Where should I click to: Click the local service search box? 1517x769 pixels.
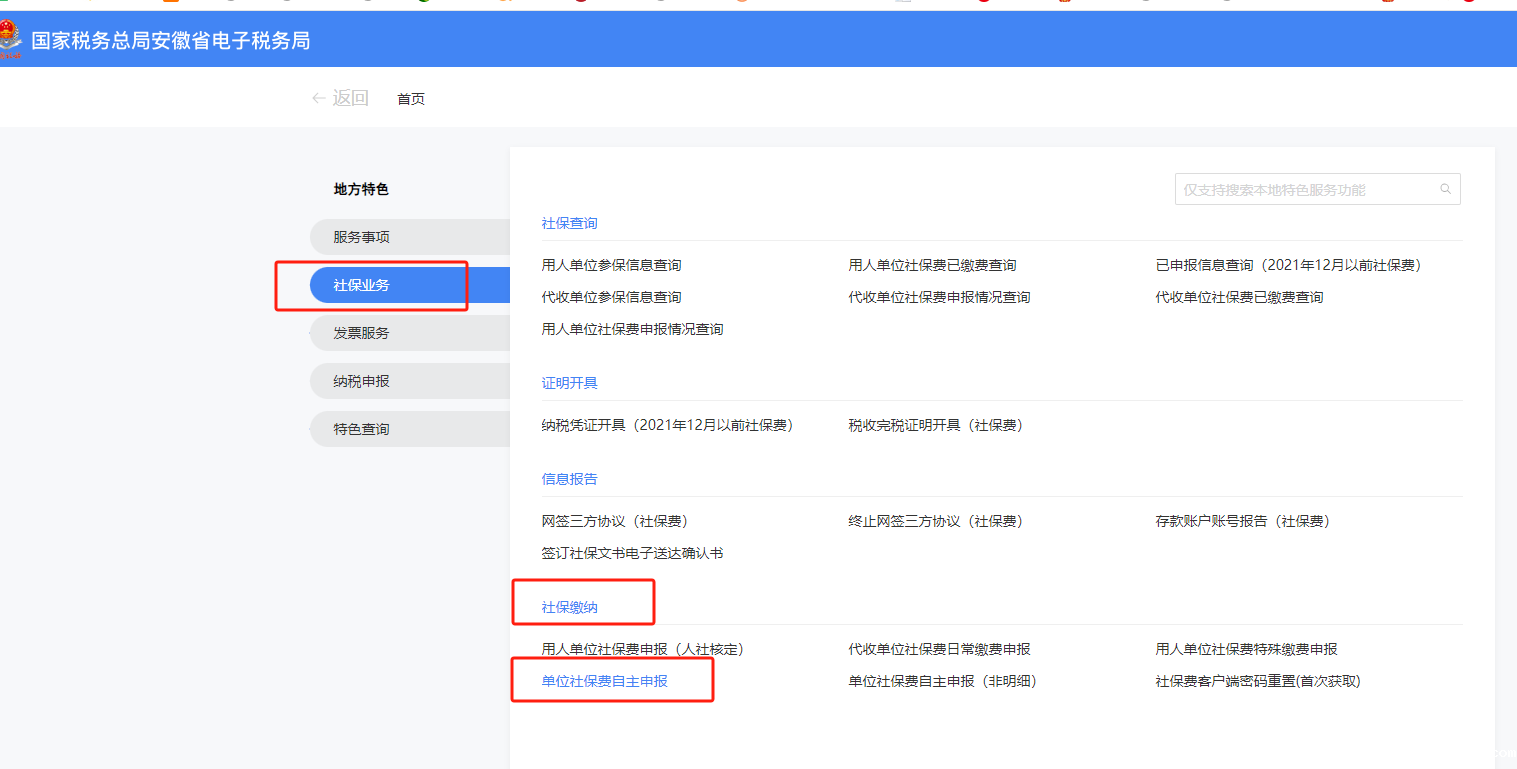(1300, 189)
